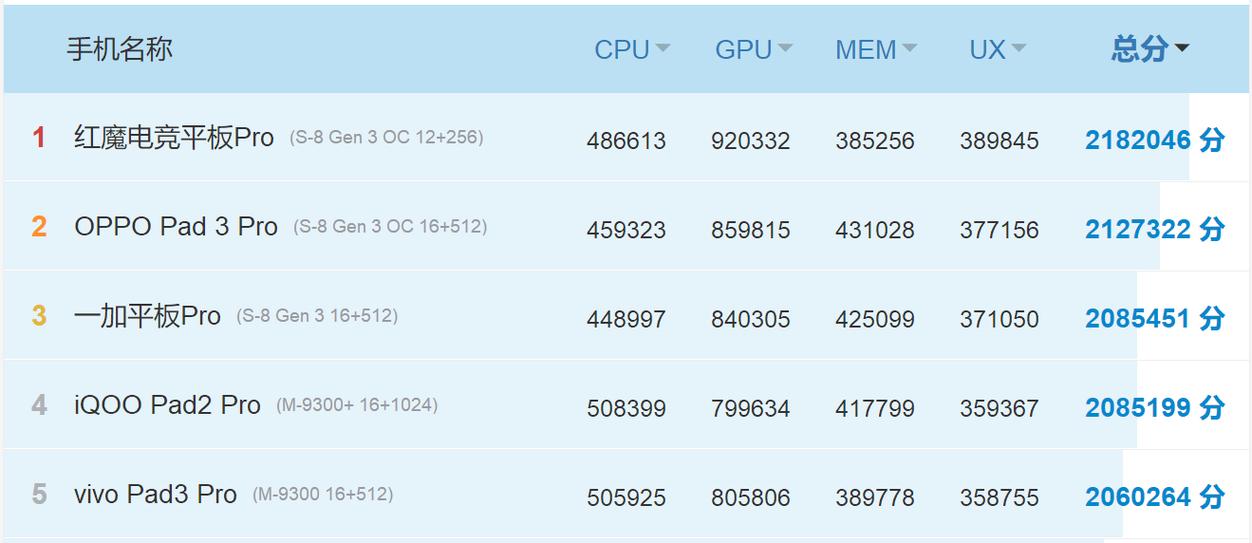Viewport: 1252px width, 543px height.
Task: Click rank number 5 badge
Action: click(39, 494)
